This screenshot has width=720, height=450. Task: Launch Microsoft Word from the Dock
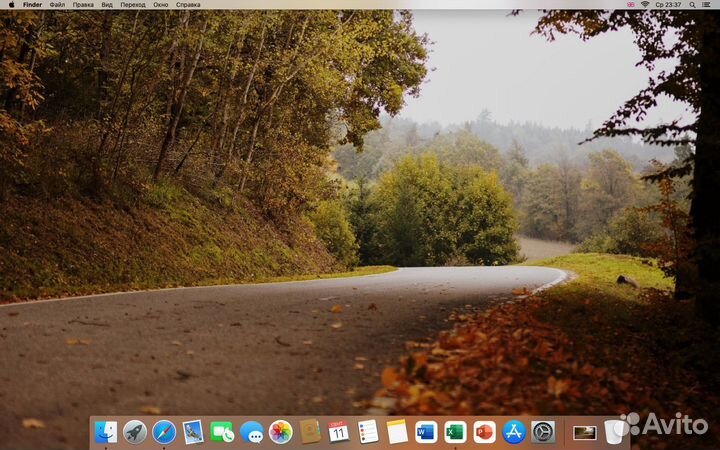(426, 432)
